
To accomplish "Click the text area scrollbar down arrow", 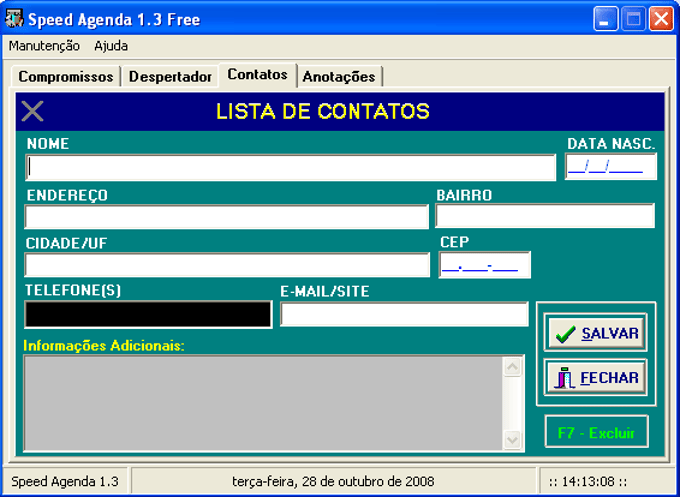I will click(513, 440).
